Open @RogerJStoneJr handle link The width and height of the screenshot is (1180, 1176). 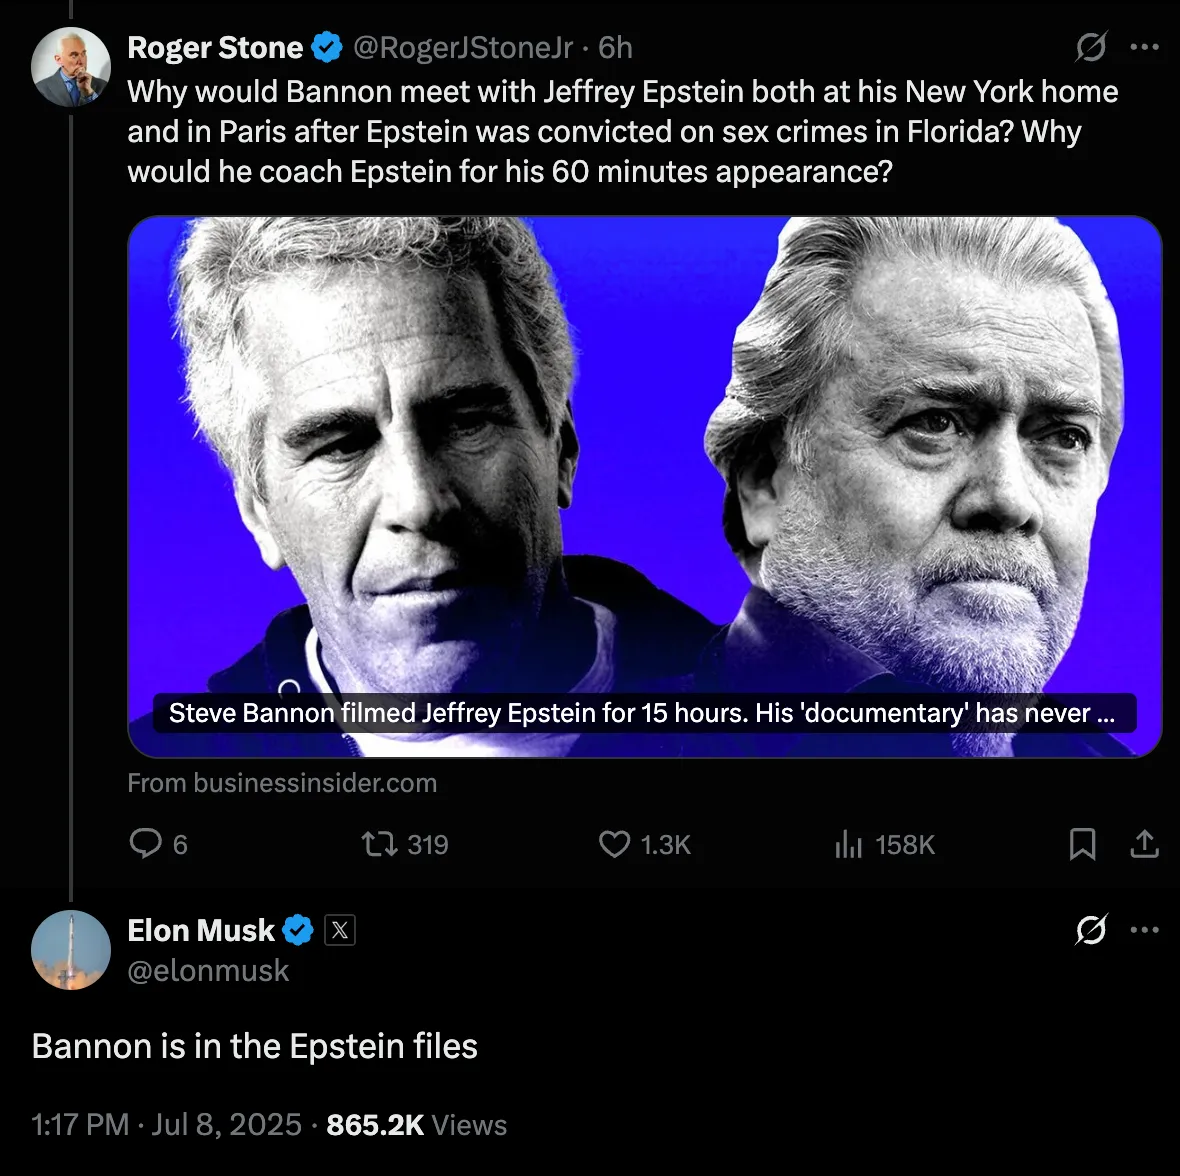point(463,47)
